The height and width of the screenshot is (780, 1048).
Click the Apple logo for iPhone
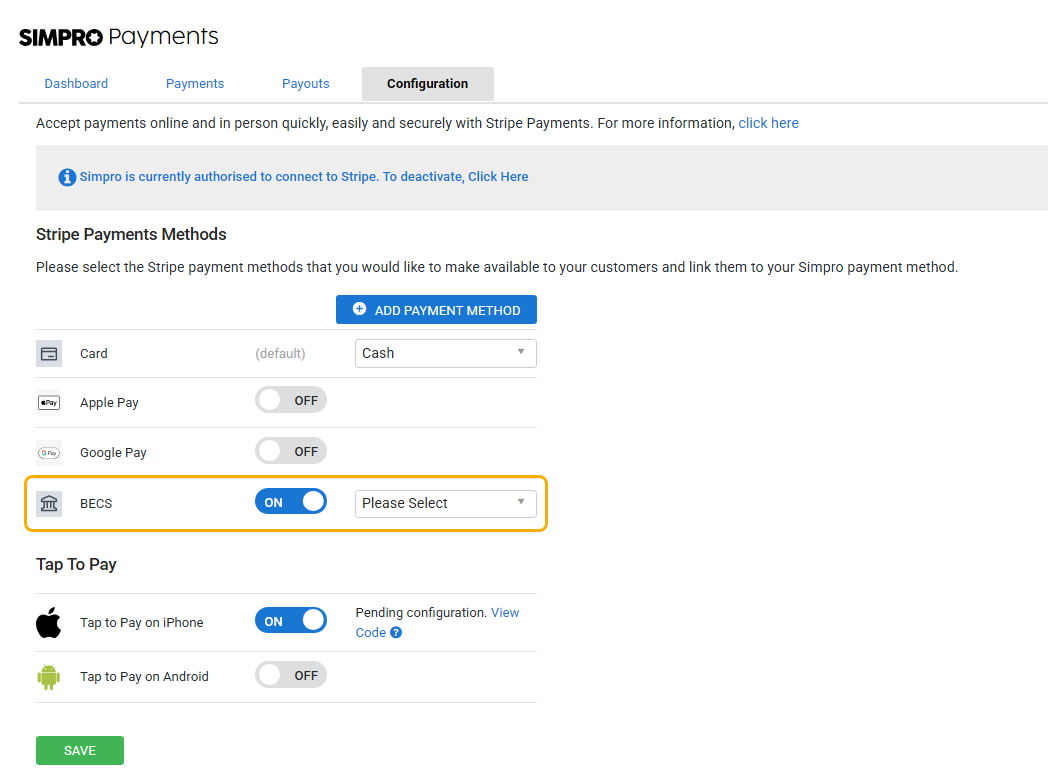(49, 622)
